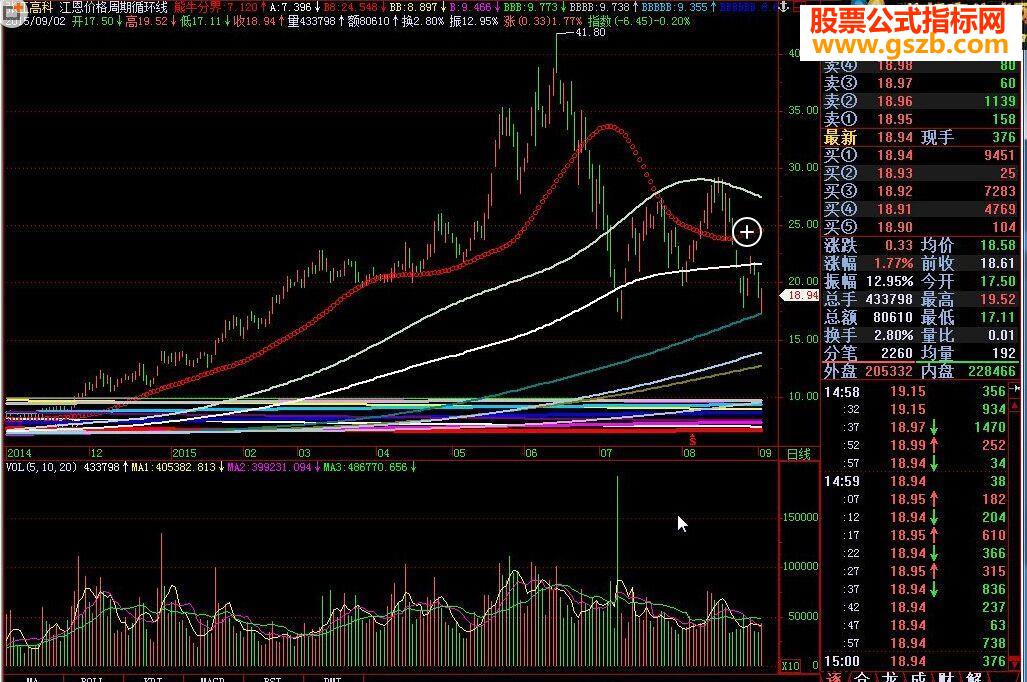Click the 18.94 current price tag on axis
Screen dimensions: 1027x682
[800, 295]
